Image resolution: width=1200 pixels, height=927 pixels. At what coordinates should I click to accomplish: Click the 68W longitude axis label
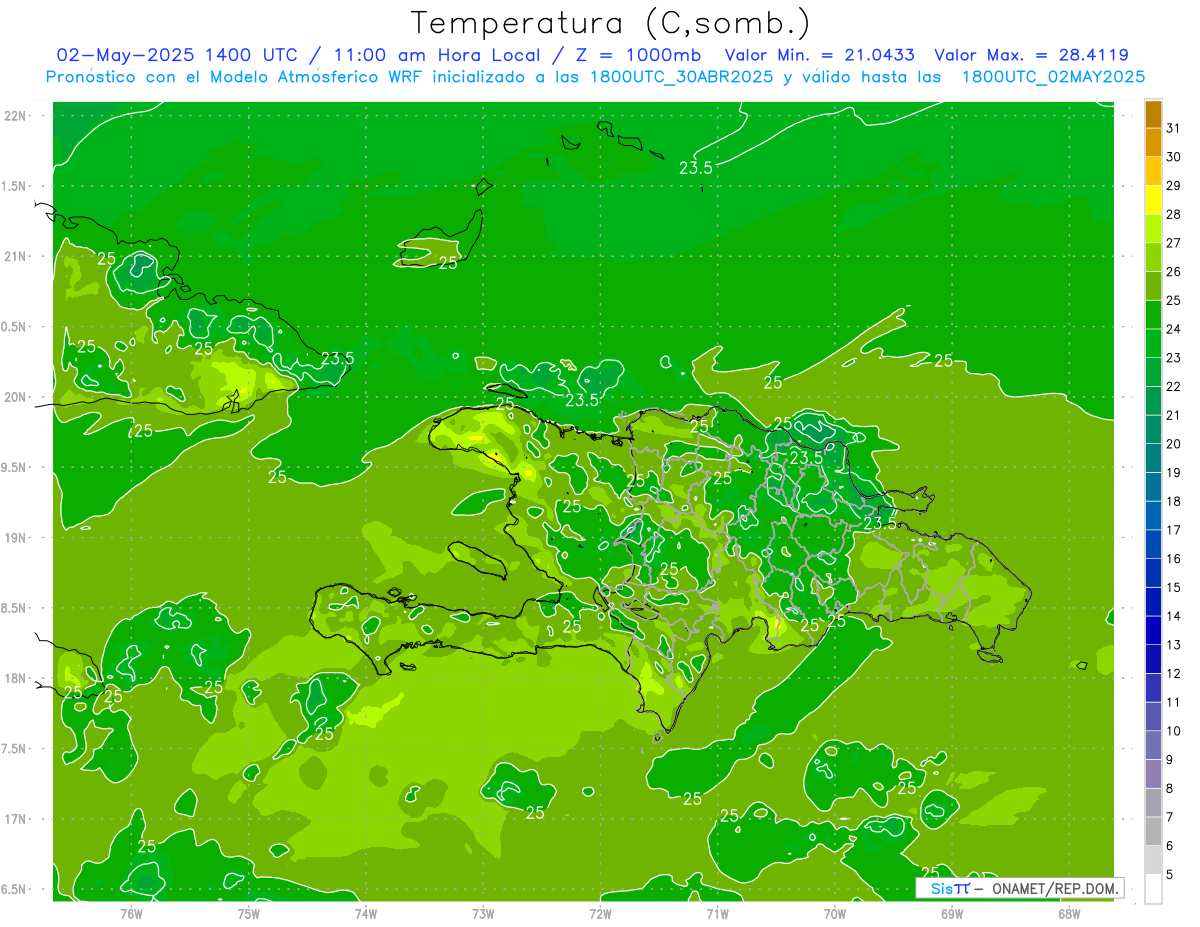[1069, 913]
